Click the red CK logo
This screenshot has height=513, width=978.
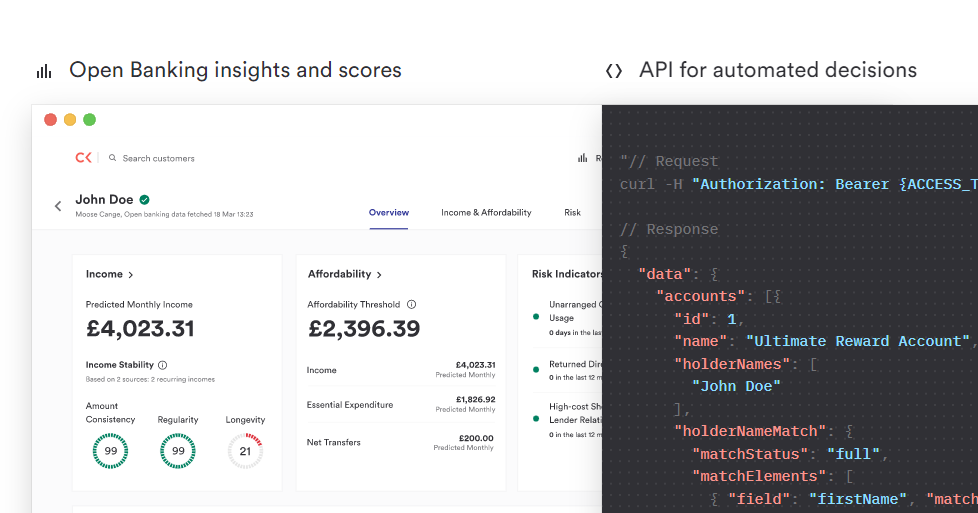coord(84,158)
